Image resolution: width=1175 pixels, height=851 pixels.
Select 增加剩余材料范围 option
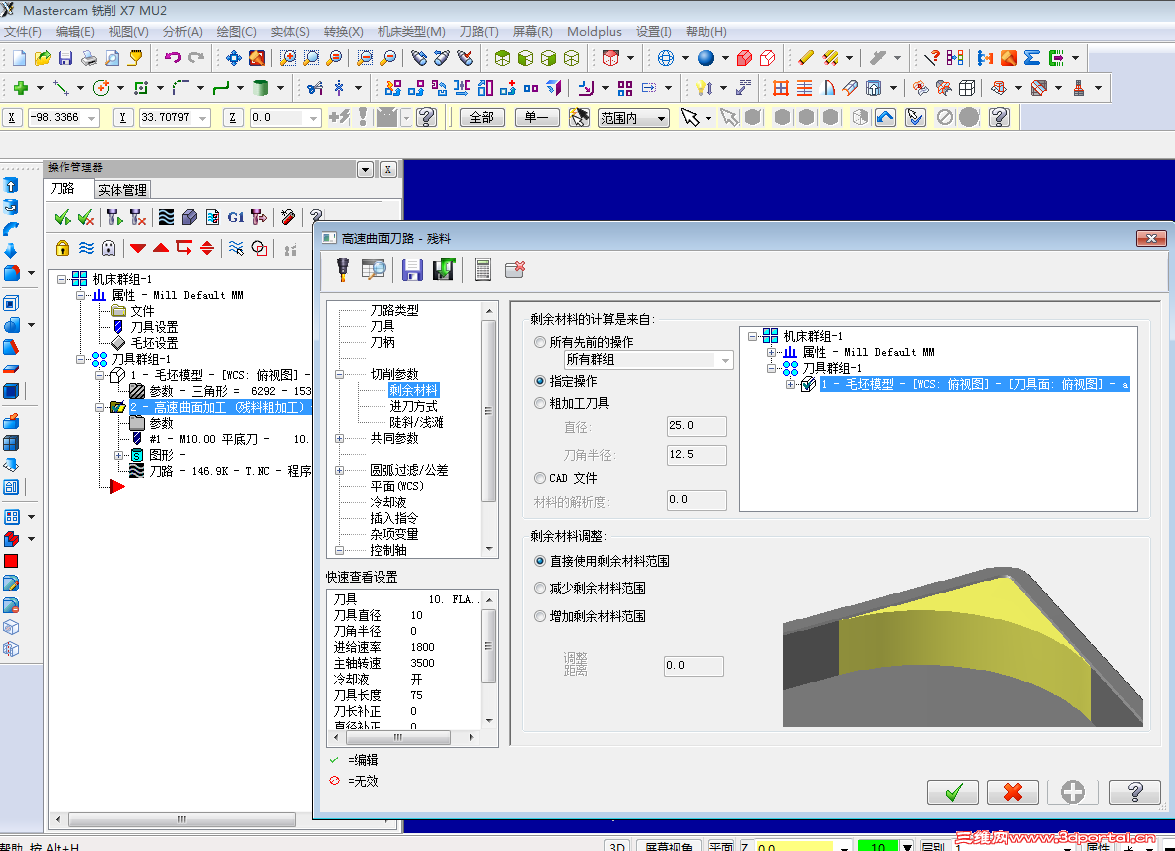[540, 616]
